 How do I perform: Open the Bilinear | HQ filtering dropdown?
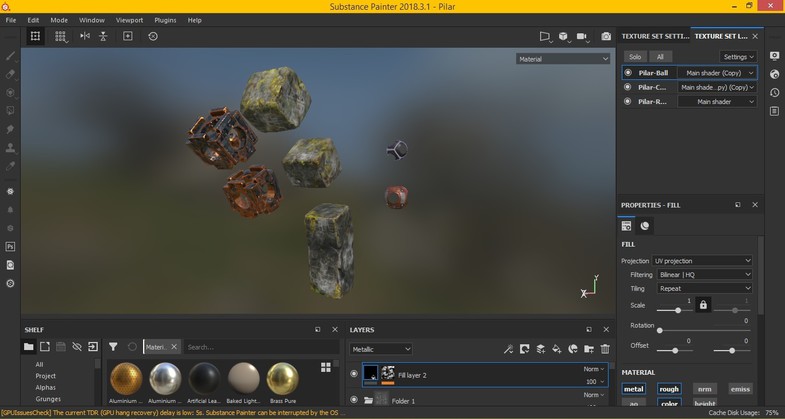click(x=704, y=274)
